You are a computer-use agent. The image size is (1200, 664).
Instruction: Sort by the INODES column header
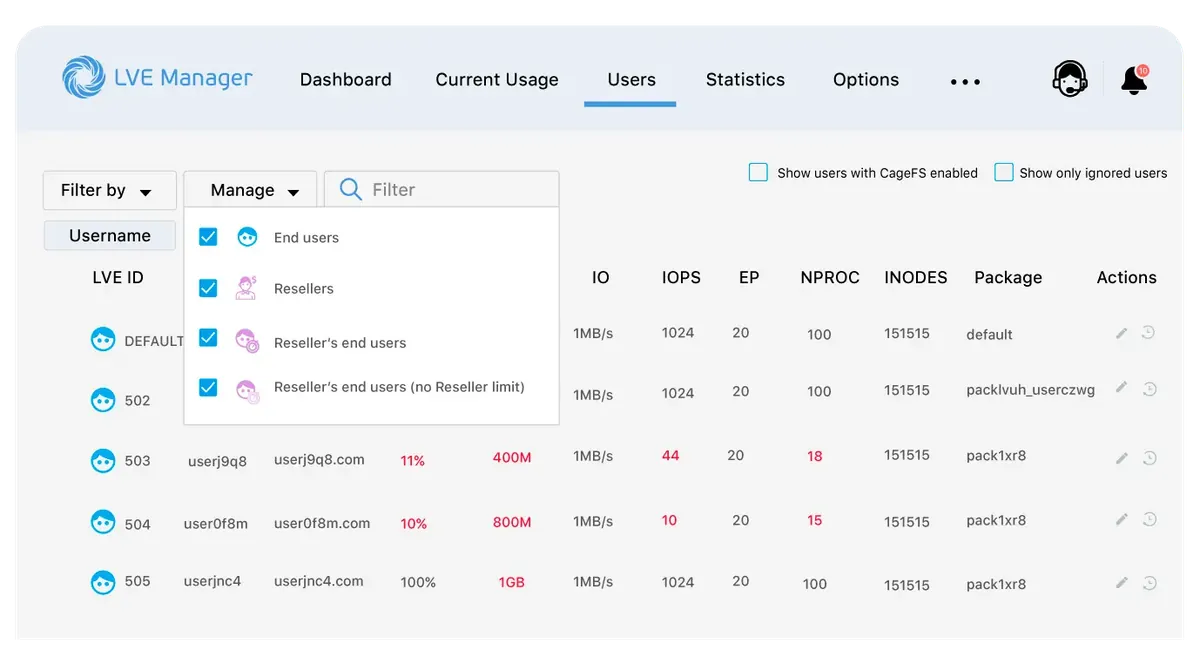coord(916,277)
